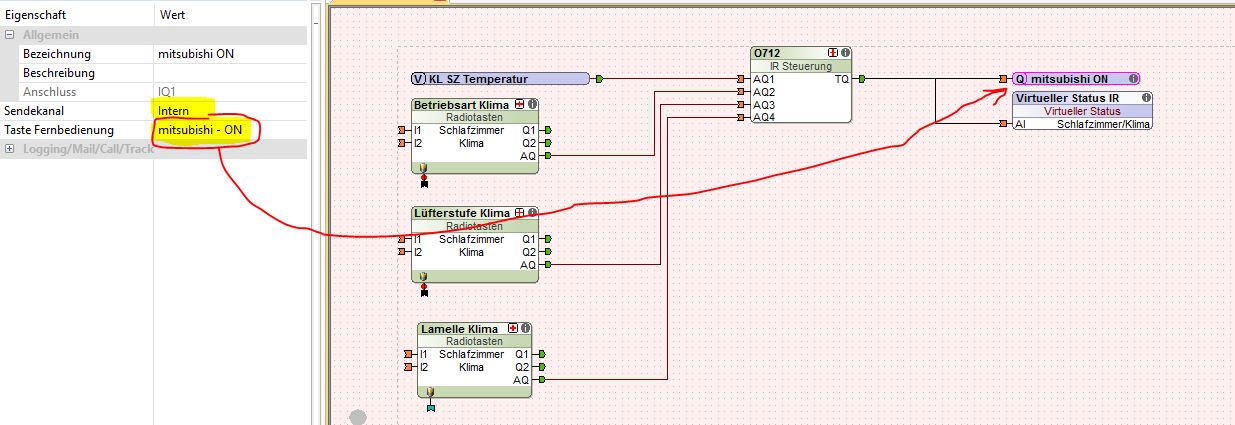Click red plus icon on Lüfterstufe Klima block
The image size is (1235, 425).
point(519,213)
